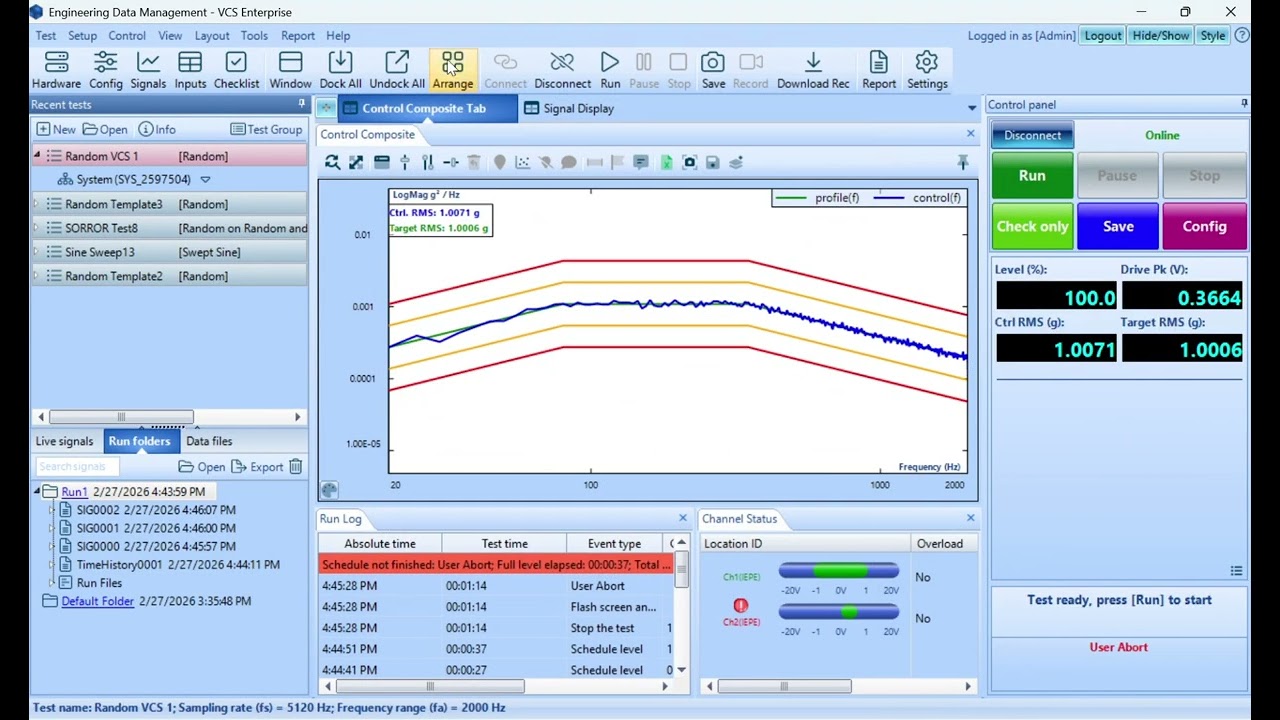1280x720 pixels.
Task: Click the Test Group button
Action: pyautogui.click(x=266, y=130)
